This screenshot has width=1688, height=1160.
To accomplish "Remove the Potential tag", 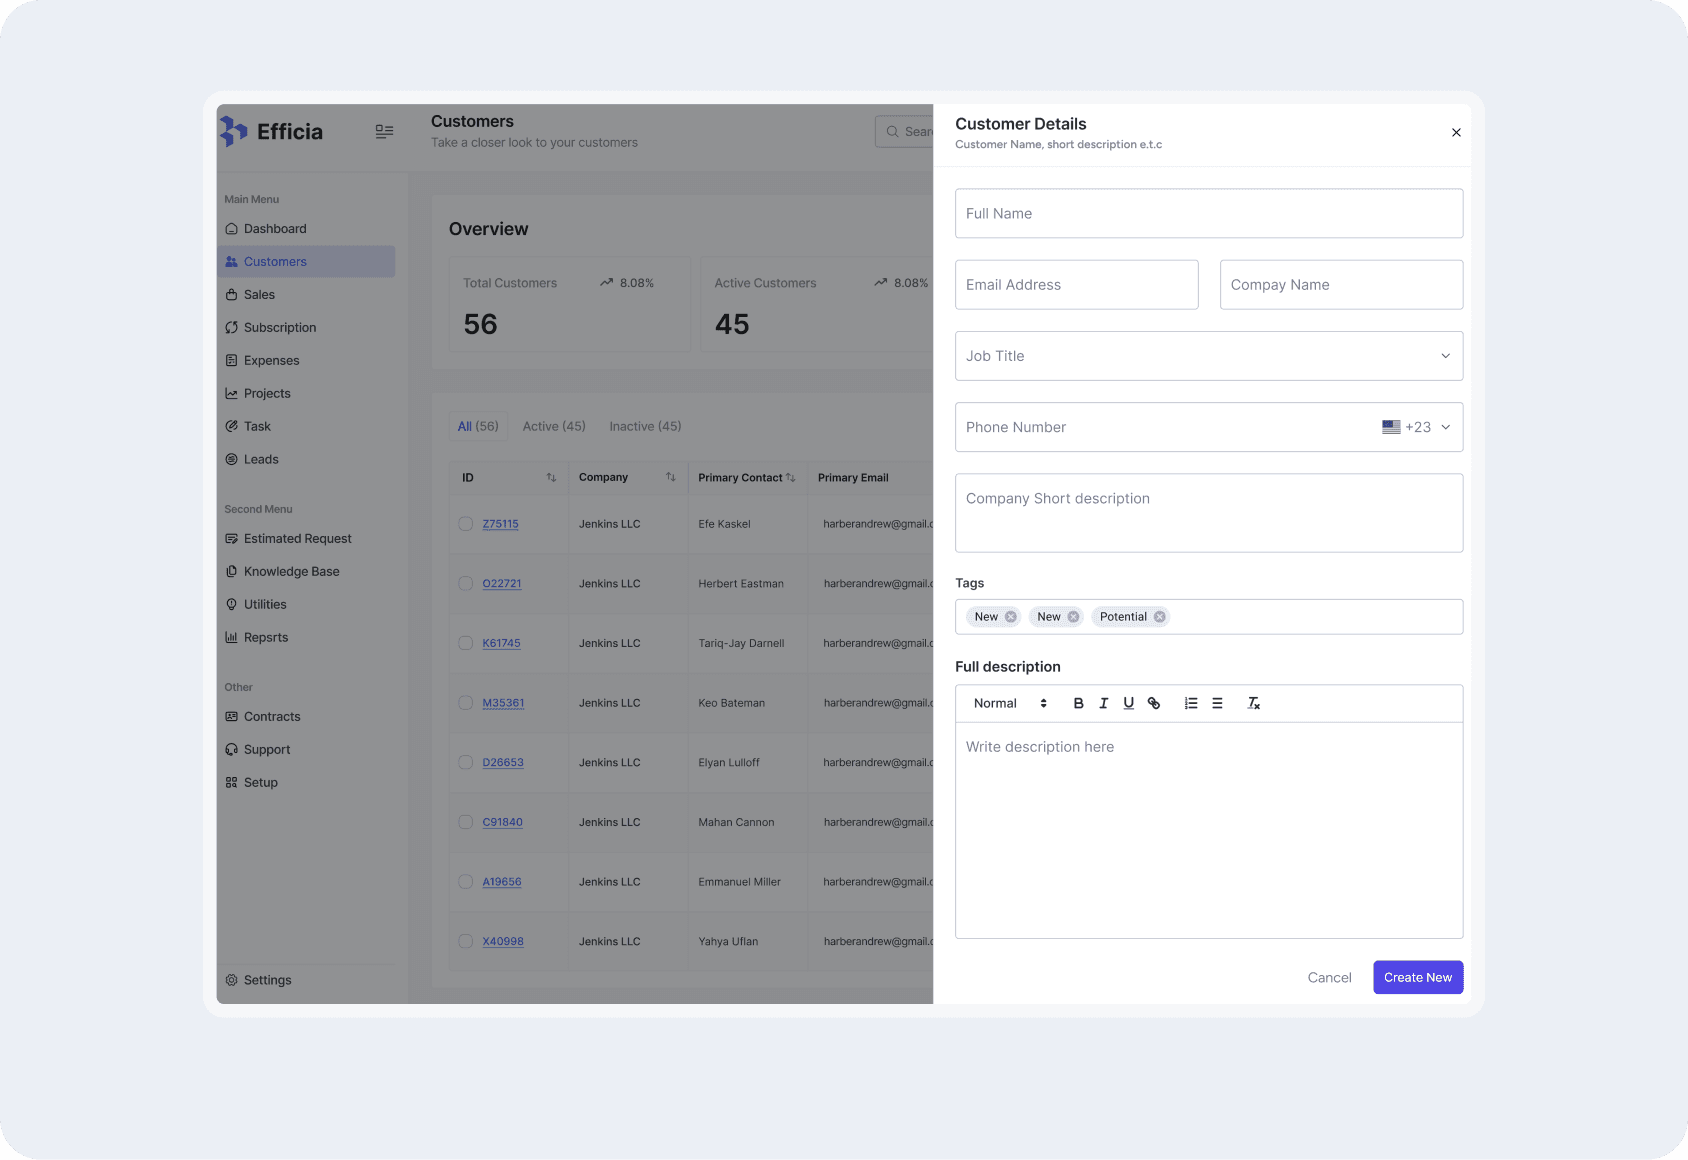I will [x=1159, y=617].
